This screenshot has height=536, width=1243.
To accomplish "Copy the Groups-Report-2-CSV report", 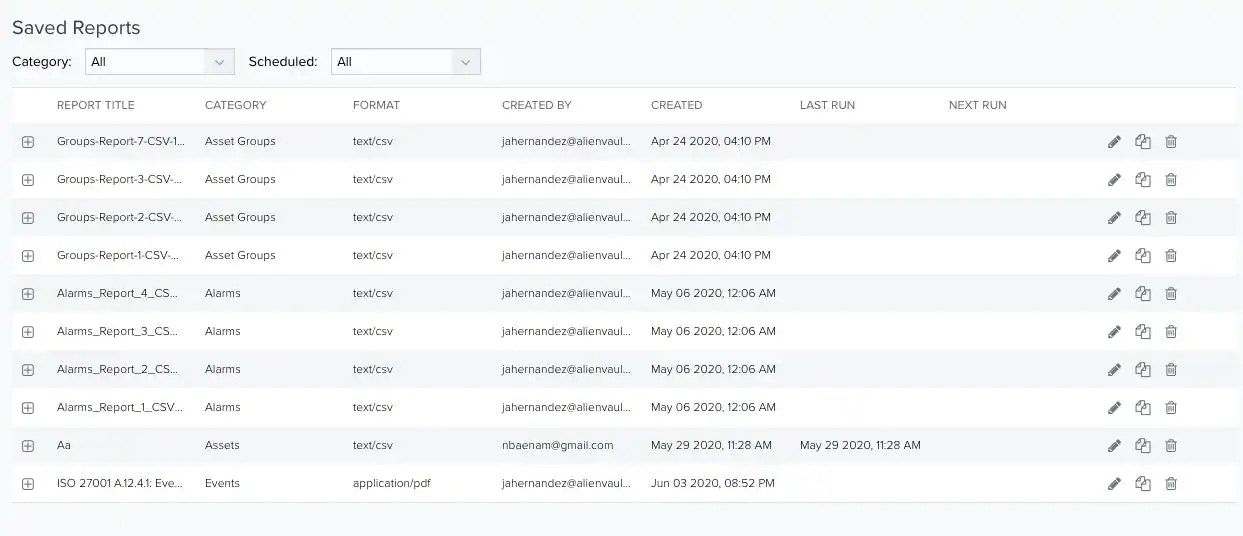I will pyautogui.click(x=1143, y=218).
